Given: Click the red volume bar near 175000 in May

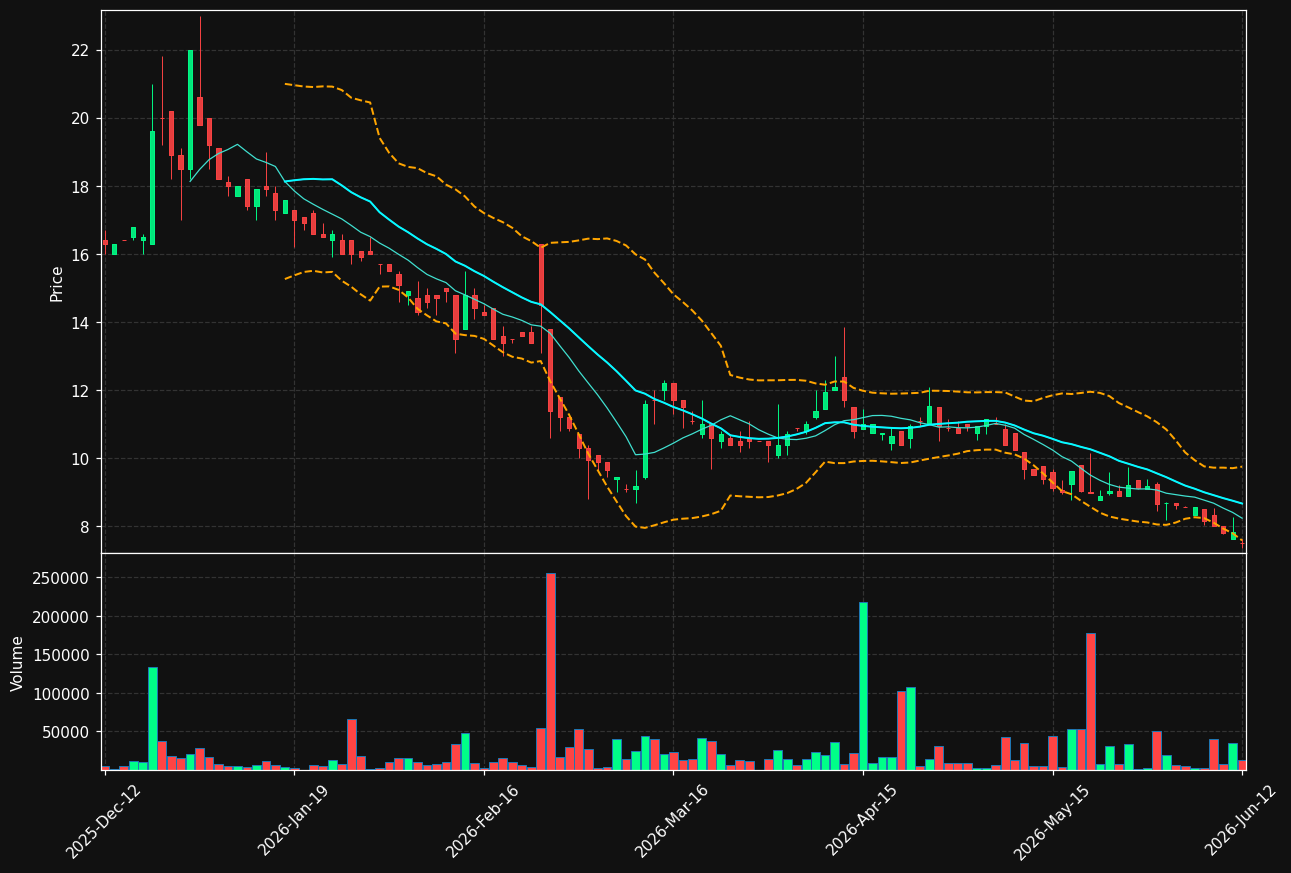Looking at the screenshot, I should (x=1090, y=701).
